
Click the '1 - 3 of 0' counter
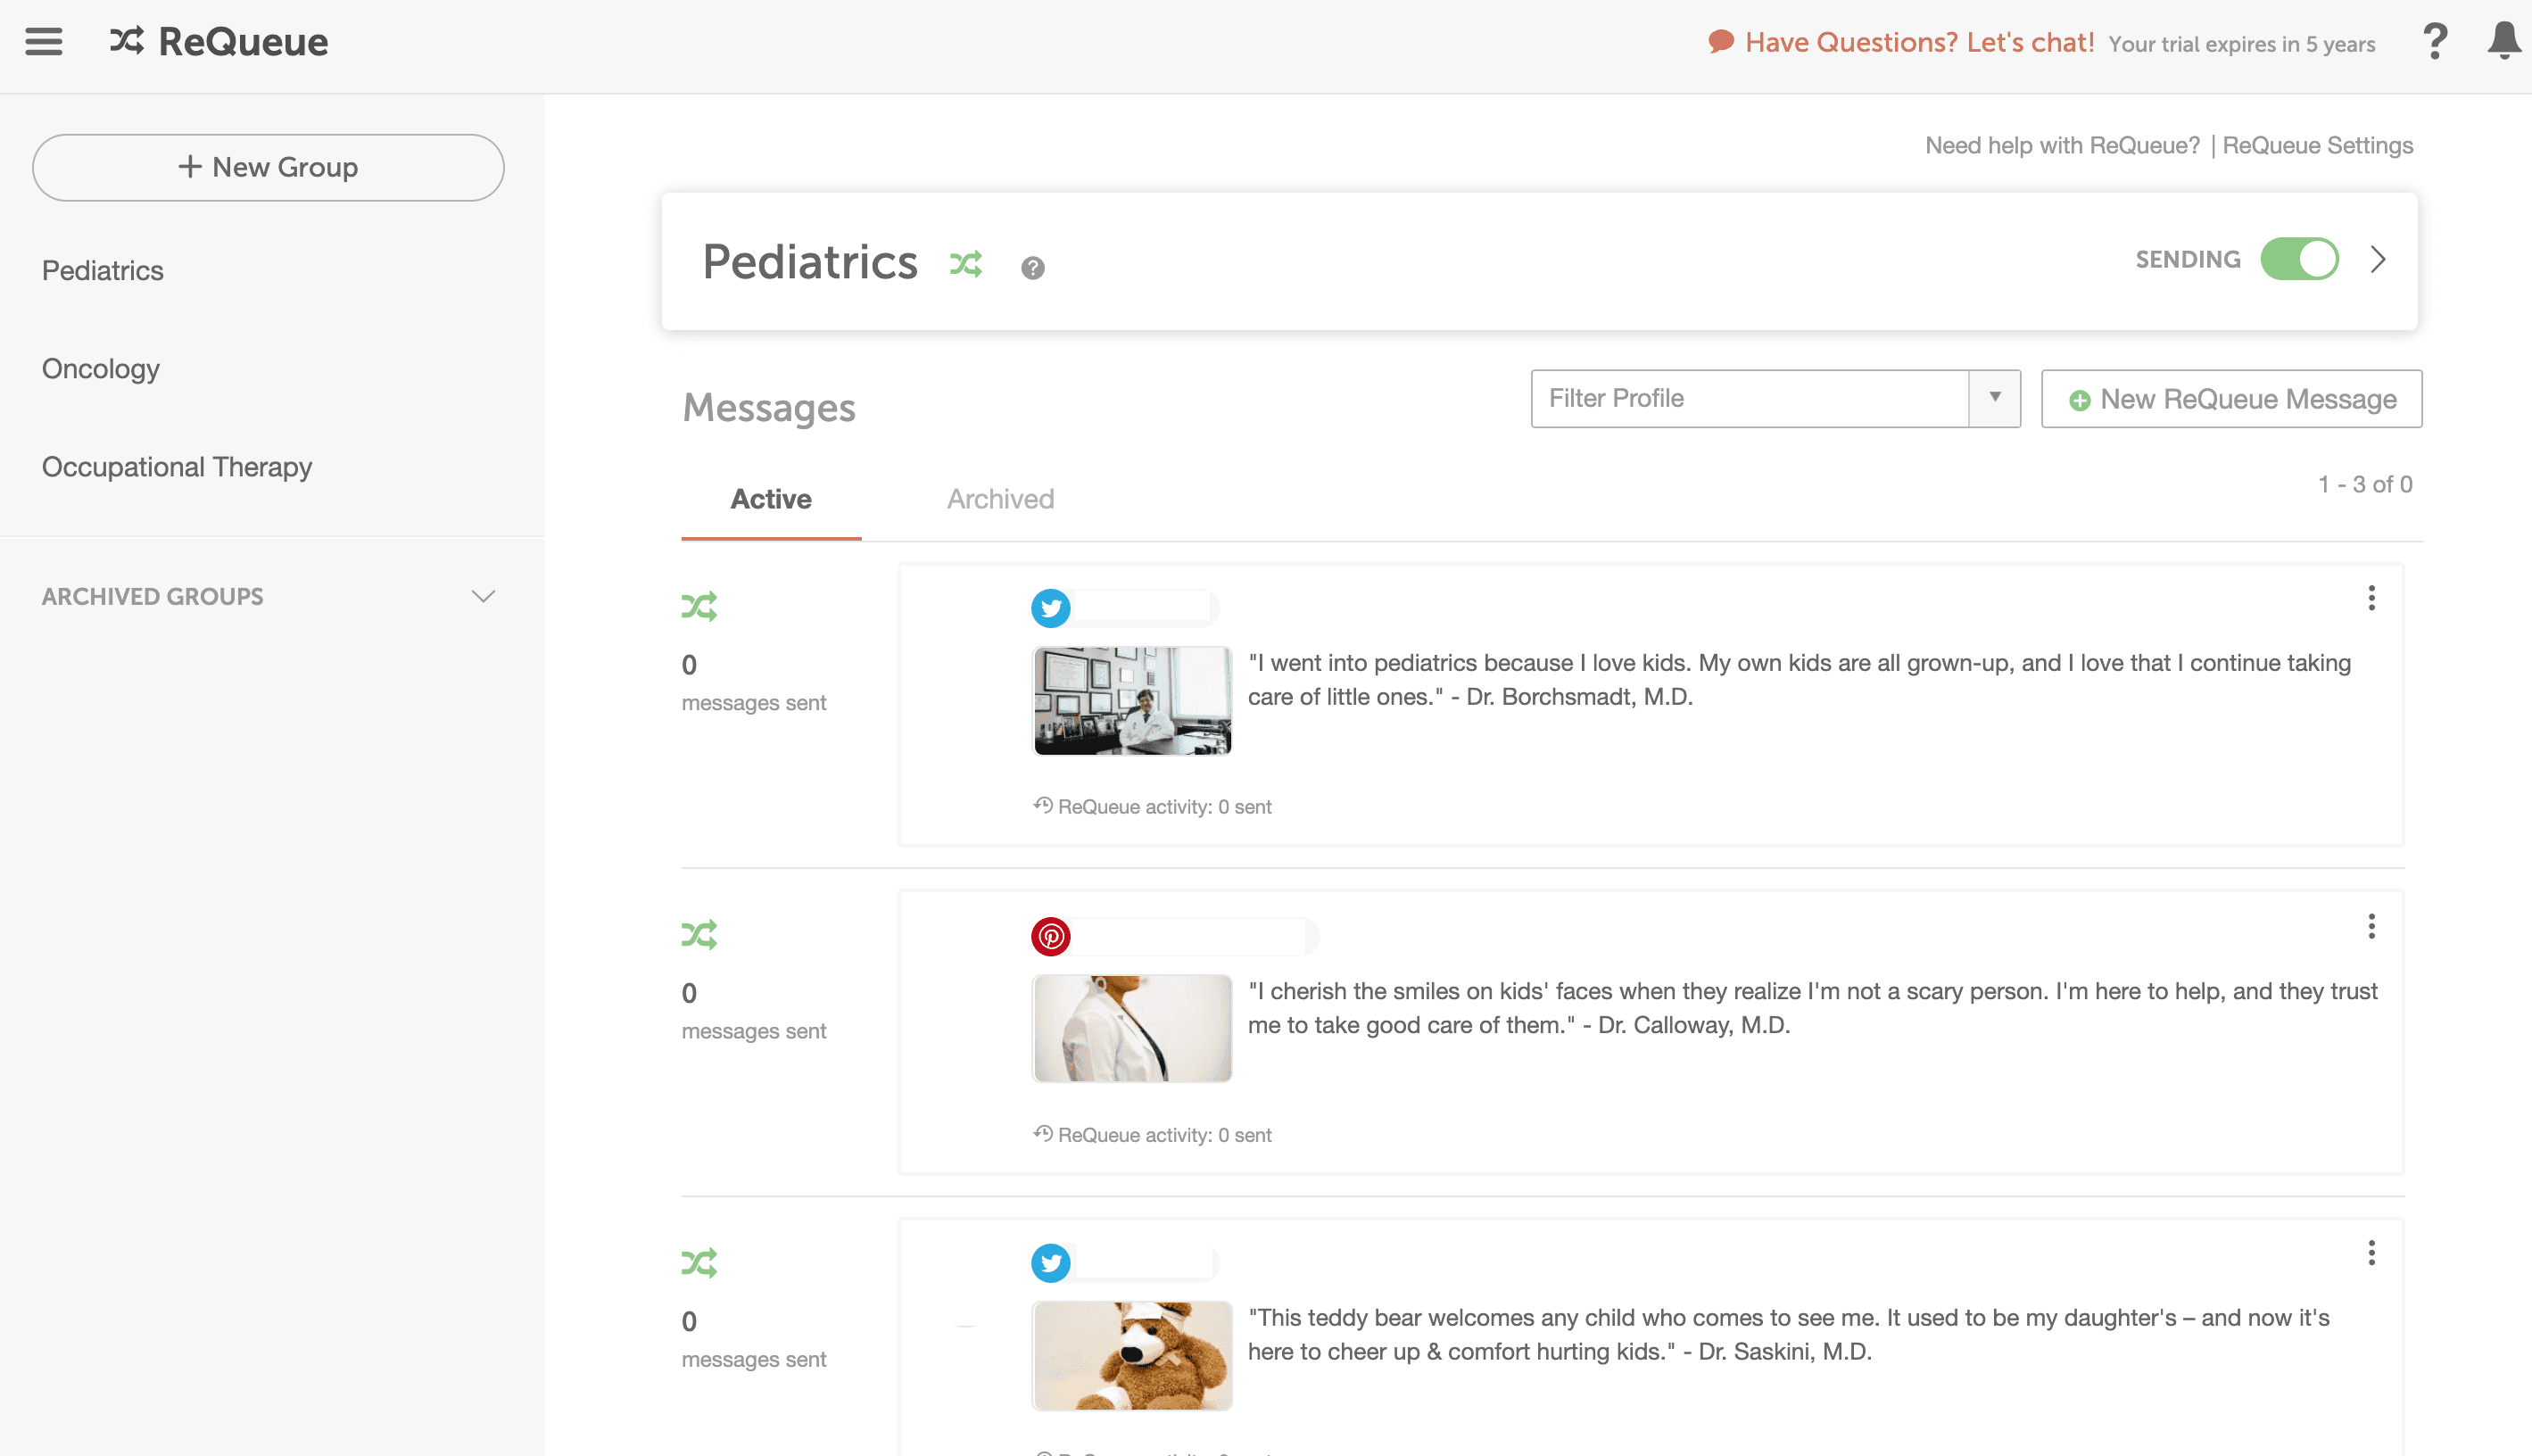pos(2365,485)
